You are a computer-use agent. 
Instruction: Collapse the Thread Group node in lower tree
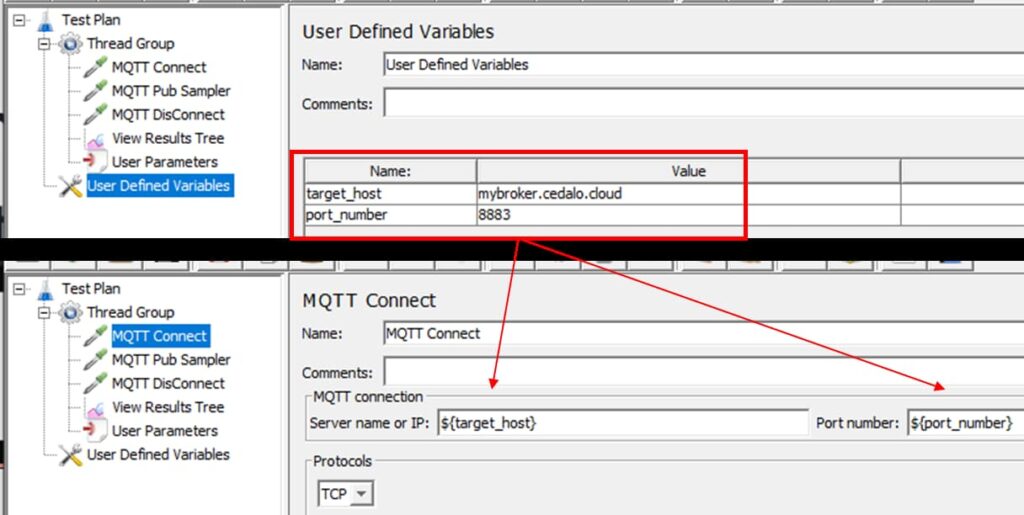point(44,313)
